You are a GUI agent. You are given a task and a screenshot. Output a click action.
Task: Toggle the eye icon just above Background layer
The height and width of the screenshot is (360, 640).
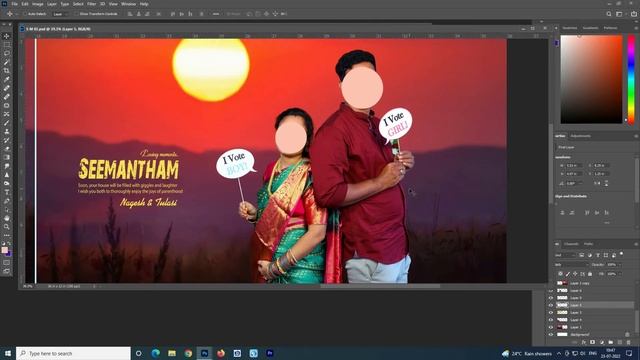point(551,327)
